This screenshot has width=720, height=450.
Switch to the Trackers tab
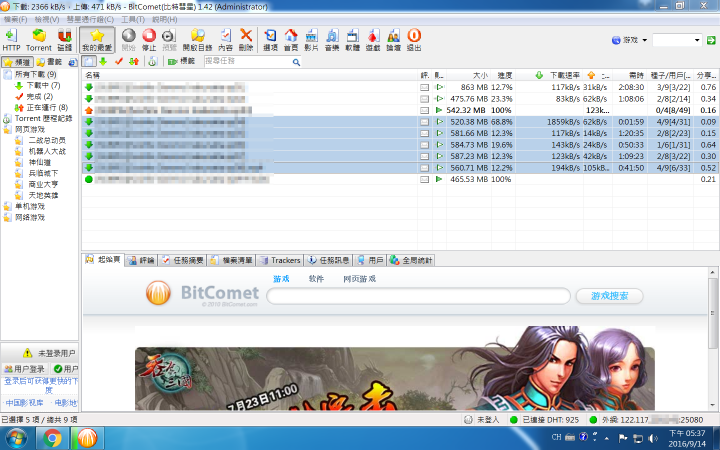(280, 260)
